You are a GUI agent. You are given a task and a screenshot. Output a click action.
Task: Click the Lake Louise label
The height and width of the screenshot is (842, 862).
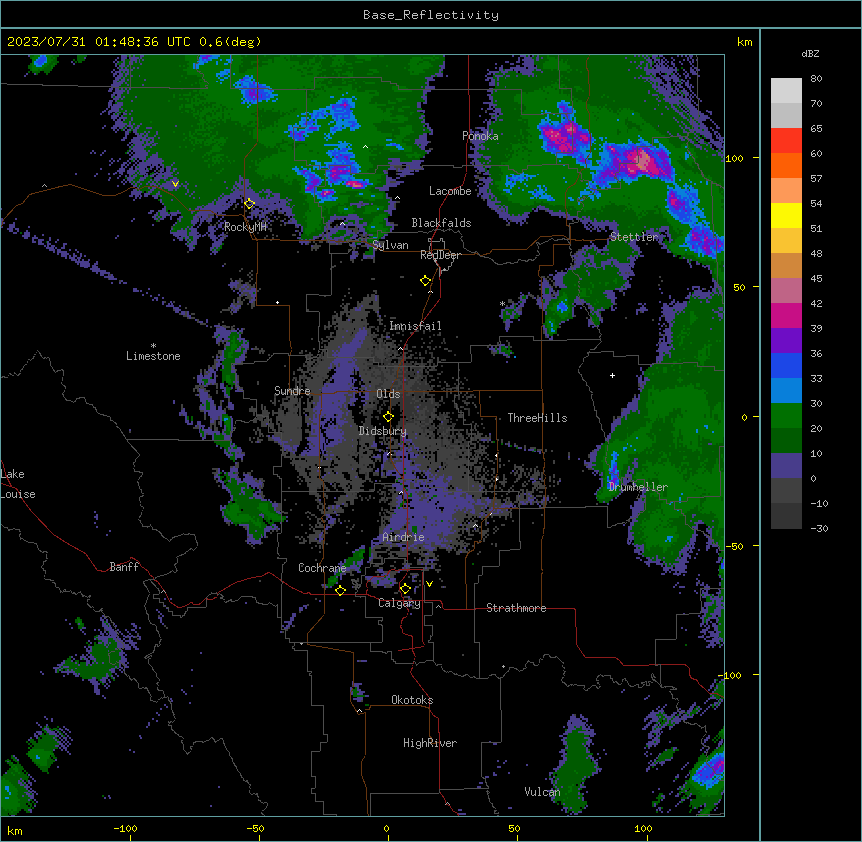coord(18,484)
